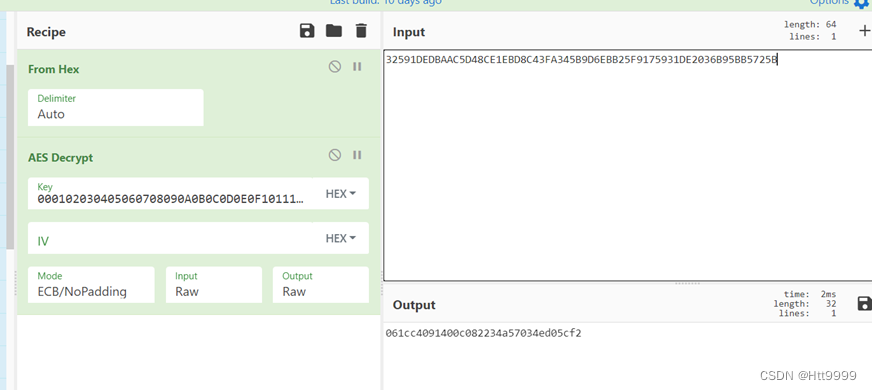Click the From Hex operation title
This screenshot has width=872, height=390.
[53, 69]
